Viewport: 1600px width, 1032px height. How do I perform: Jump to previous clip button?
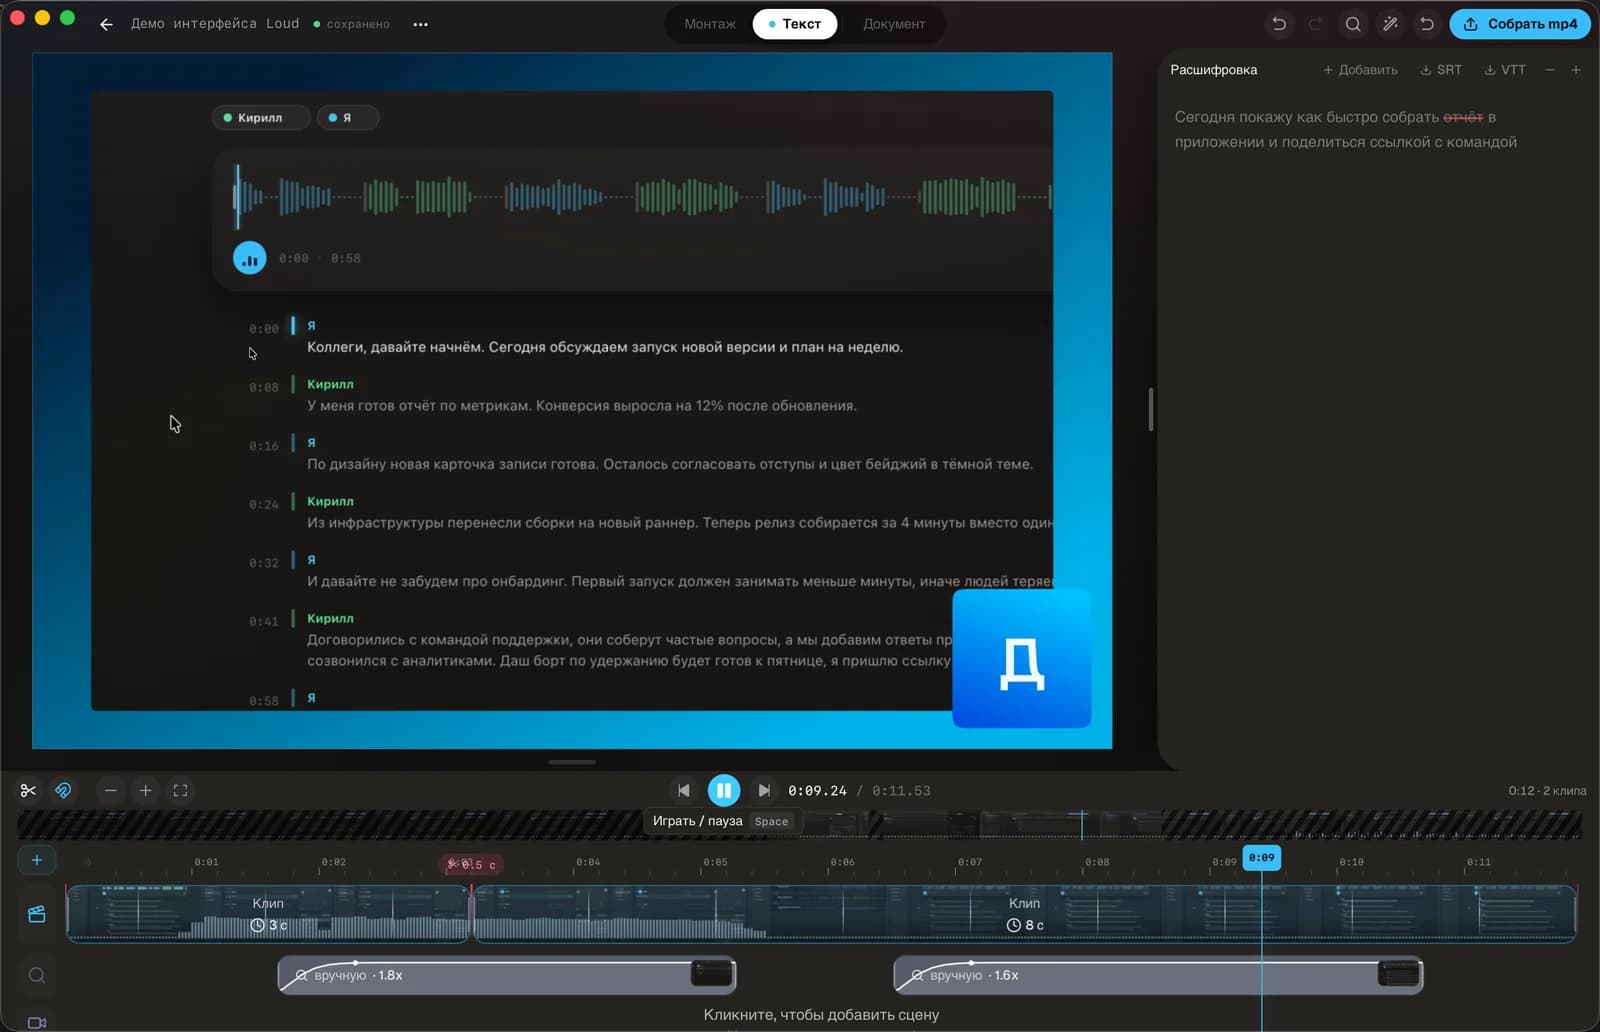[683, 790]
